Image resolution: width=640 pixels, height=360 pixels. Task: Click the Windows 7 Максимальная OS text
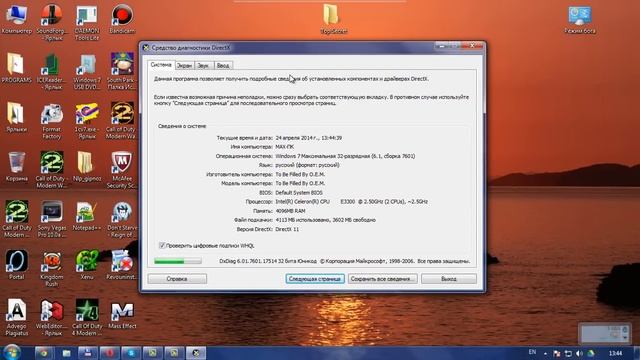click(x=345, y=156)
